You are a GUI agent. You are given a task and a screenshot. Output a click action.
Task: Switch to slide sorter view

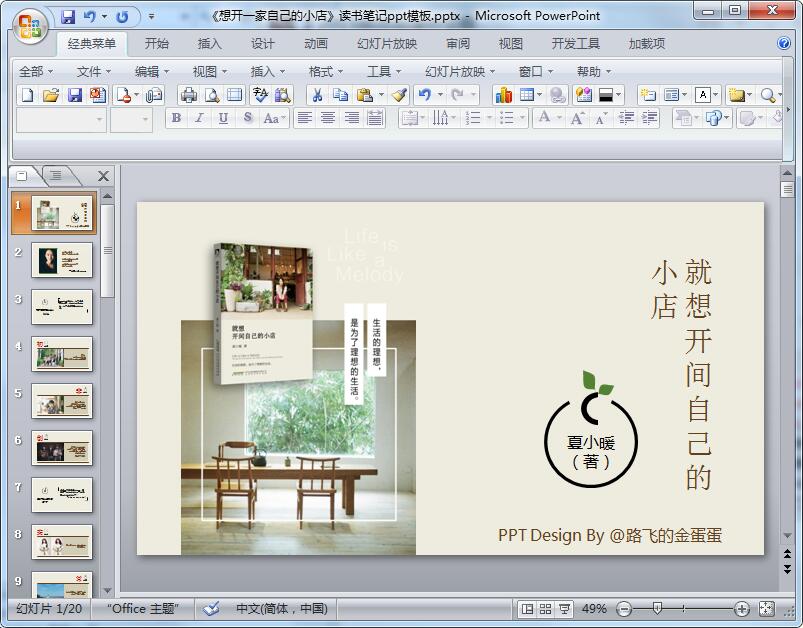[545, 609]
